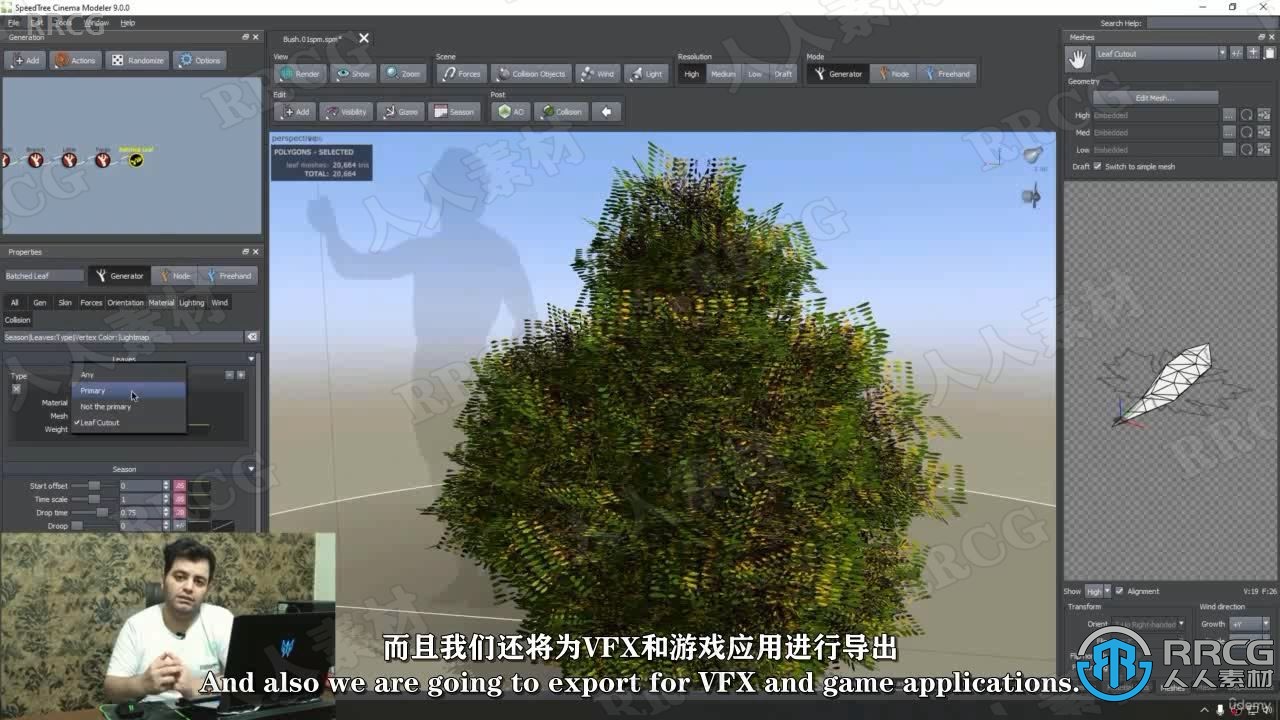Switch properties to Node mode
Viewport: 1280px width, 720px height.
coord(173,276)
